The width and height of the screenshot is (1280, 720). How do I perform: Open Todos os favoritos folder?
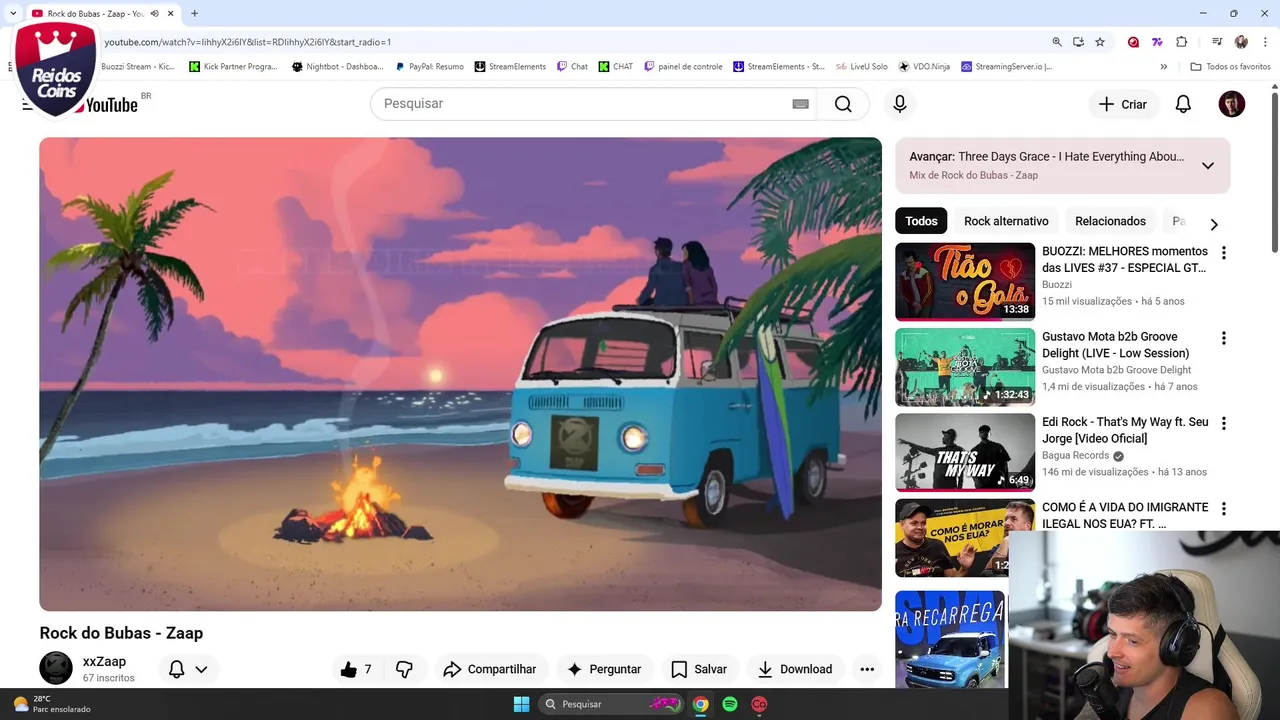coord(1230,67)
